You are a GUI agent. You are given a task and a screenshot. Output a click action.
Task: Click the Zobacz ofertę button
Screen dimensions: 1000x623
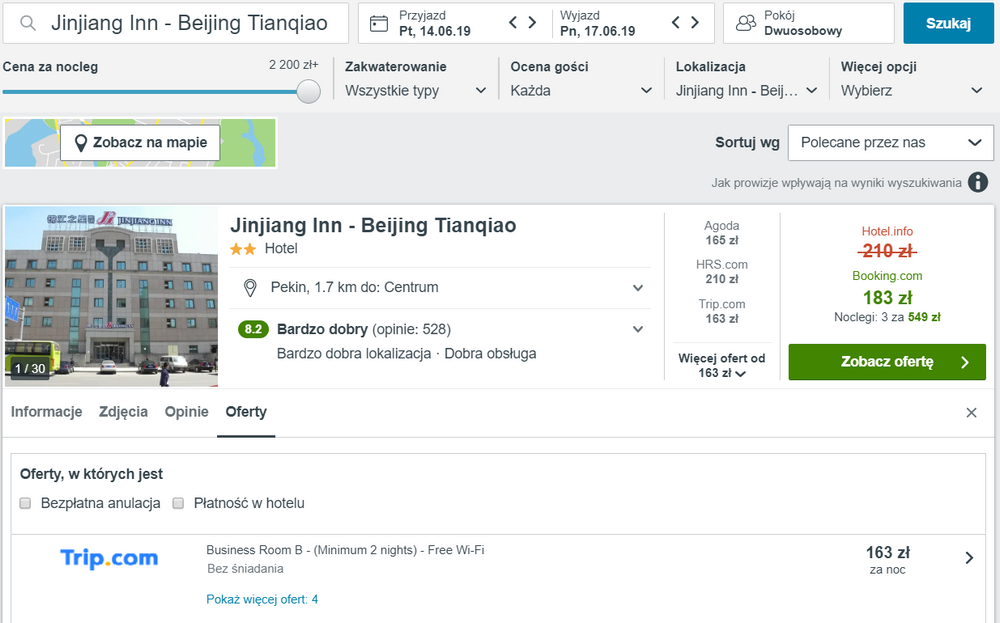pos(887,362)
